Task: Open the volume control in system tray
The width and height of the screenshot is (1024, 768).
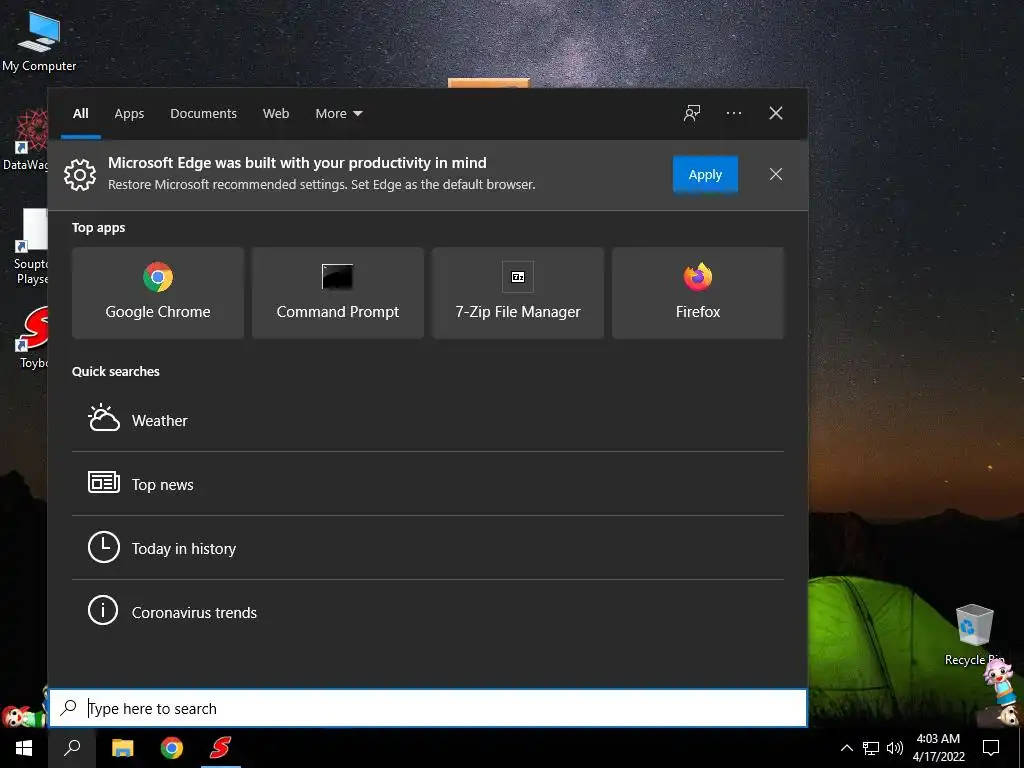Action: coord(895,748)
